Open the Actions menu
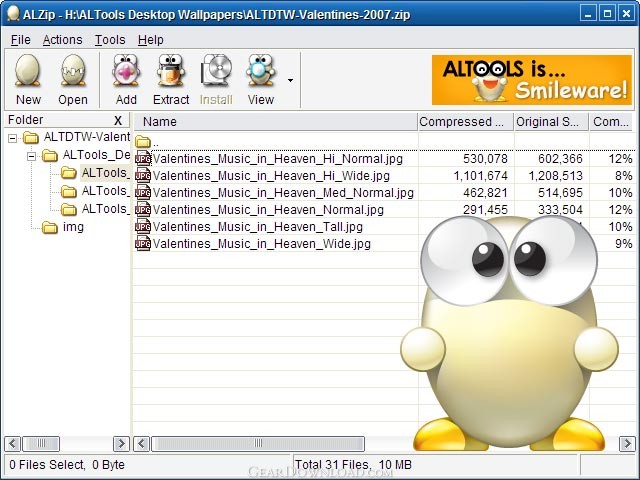The image size is (640, 480). coord(62,40)
